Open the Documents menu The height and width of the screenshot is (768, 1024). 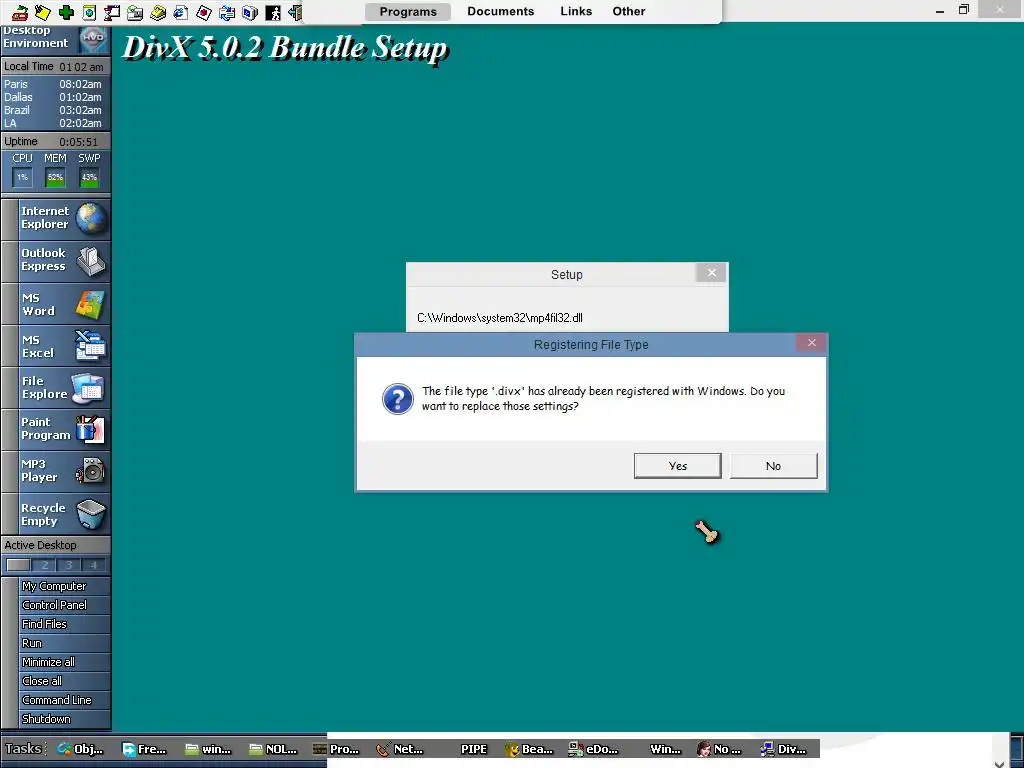[x=500, y=11]
